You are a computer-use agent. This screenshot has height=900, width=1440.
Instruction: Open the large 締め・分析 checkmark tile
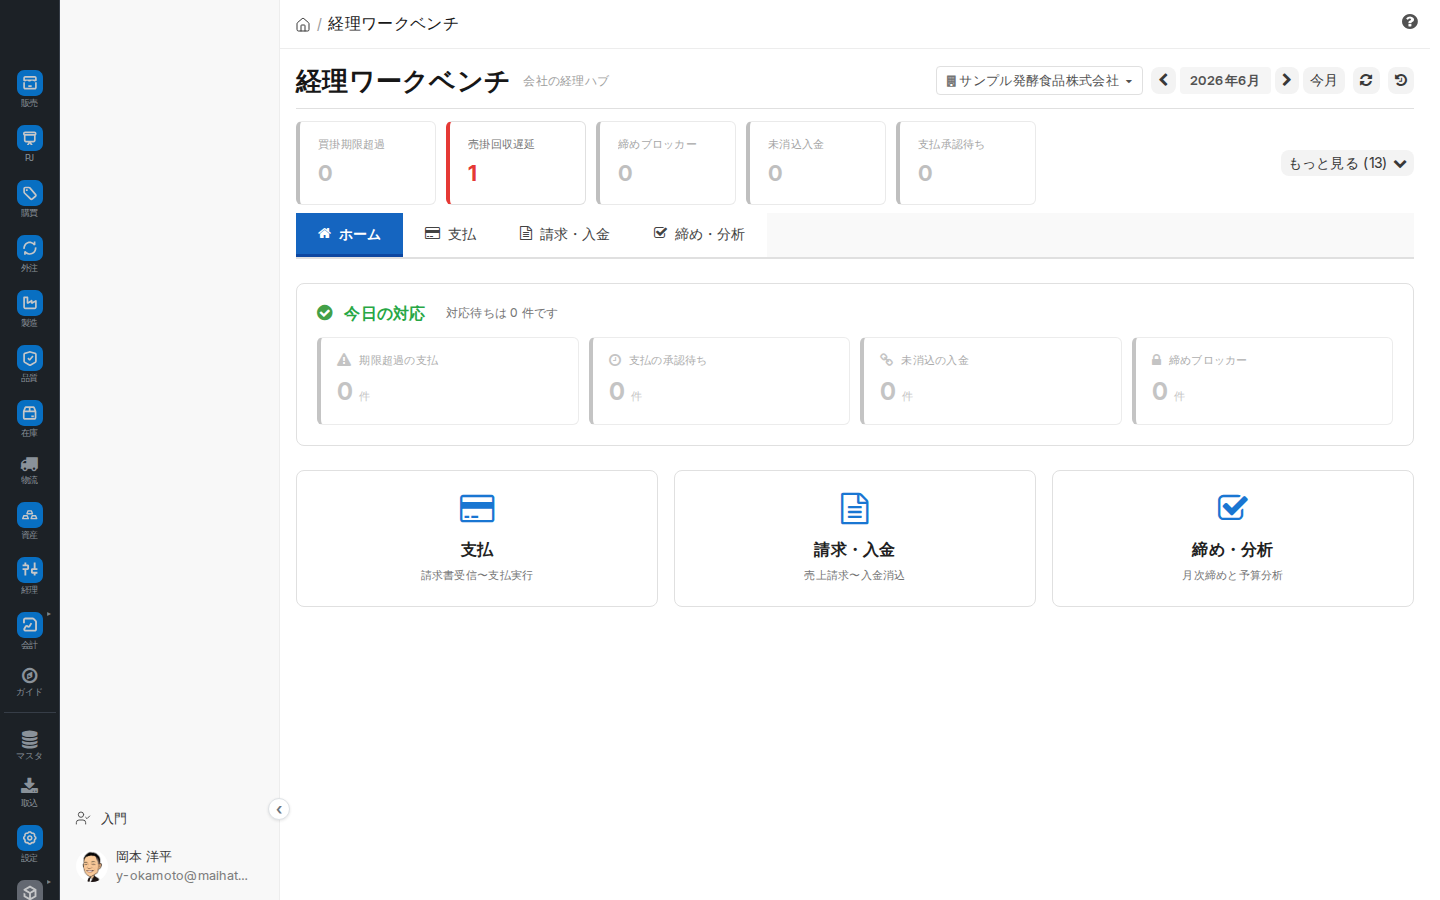(x=1233, y=538)
